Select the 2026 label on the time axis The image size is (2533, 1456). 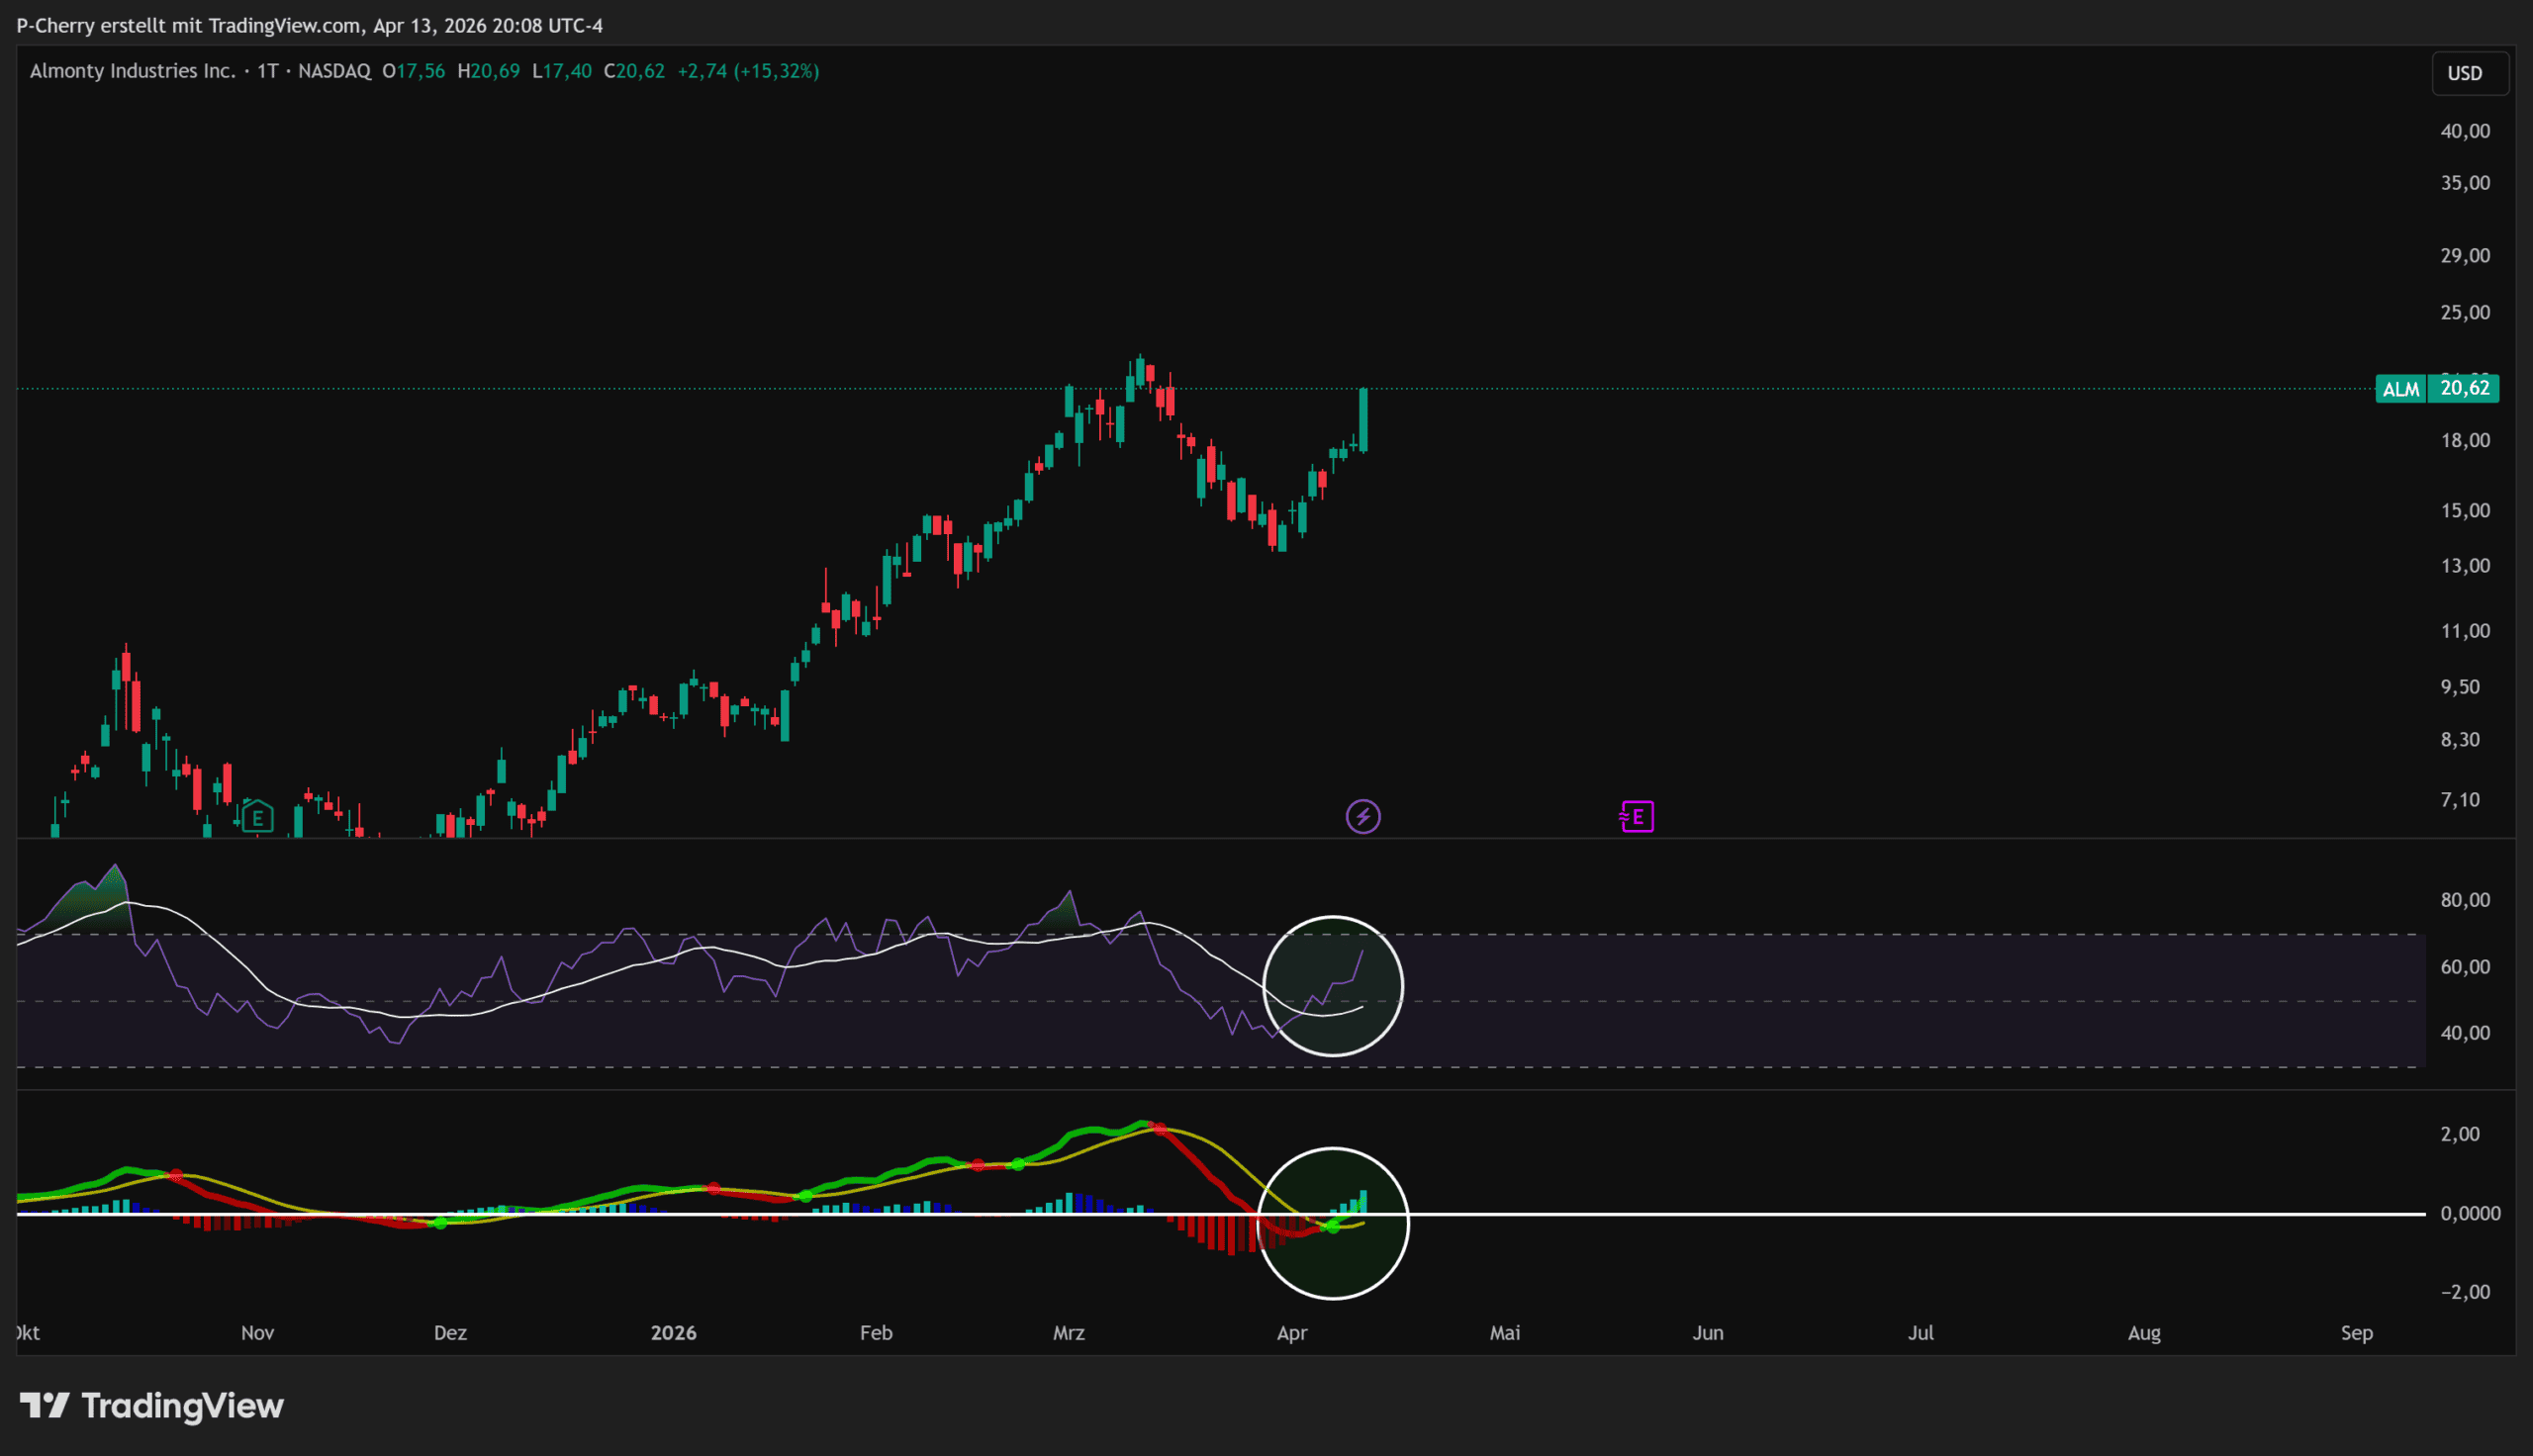click(673, 1333)
